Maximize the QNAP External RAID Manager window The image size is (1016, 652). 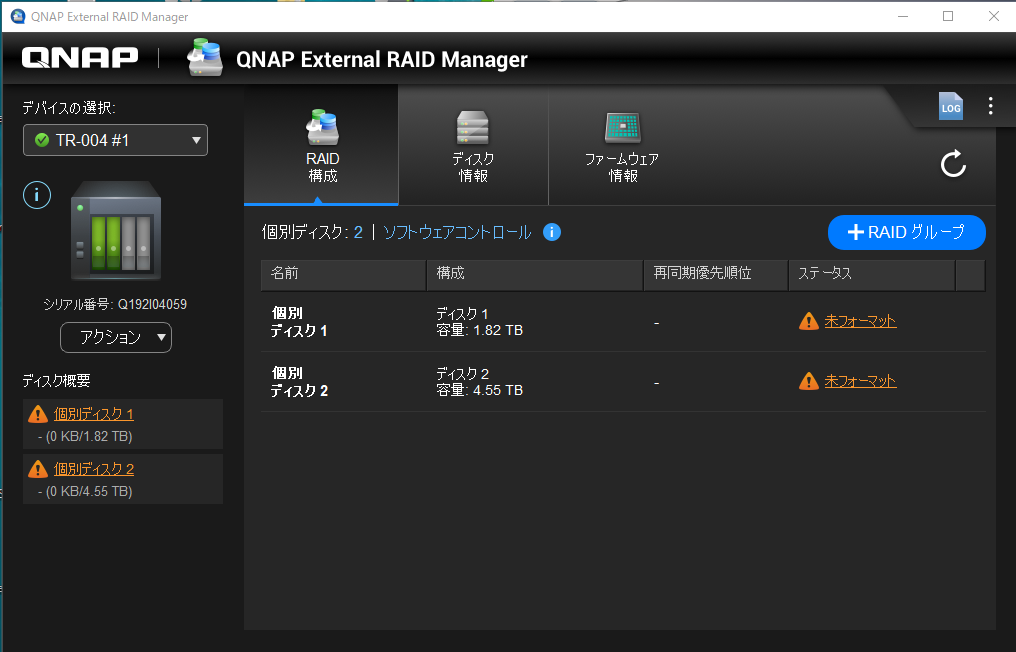click(x=948, y=16)
